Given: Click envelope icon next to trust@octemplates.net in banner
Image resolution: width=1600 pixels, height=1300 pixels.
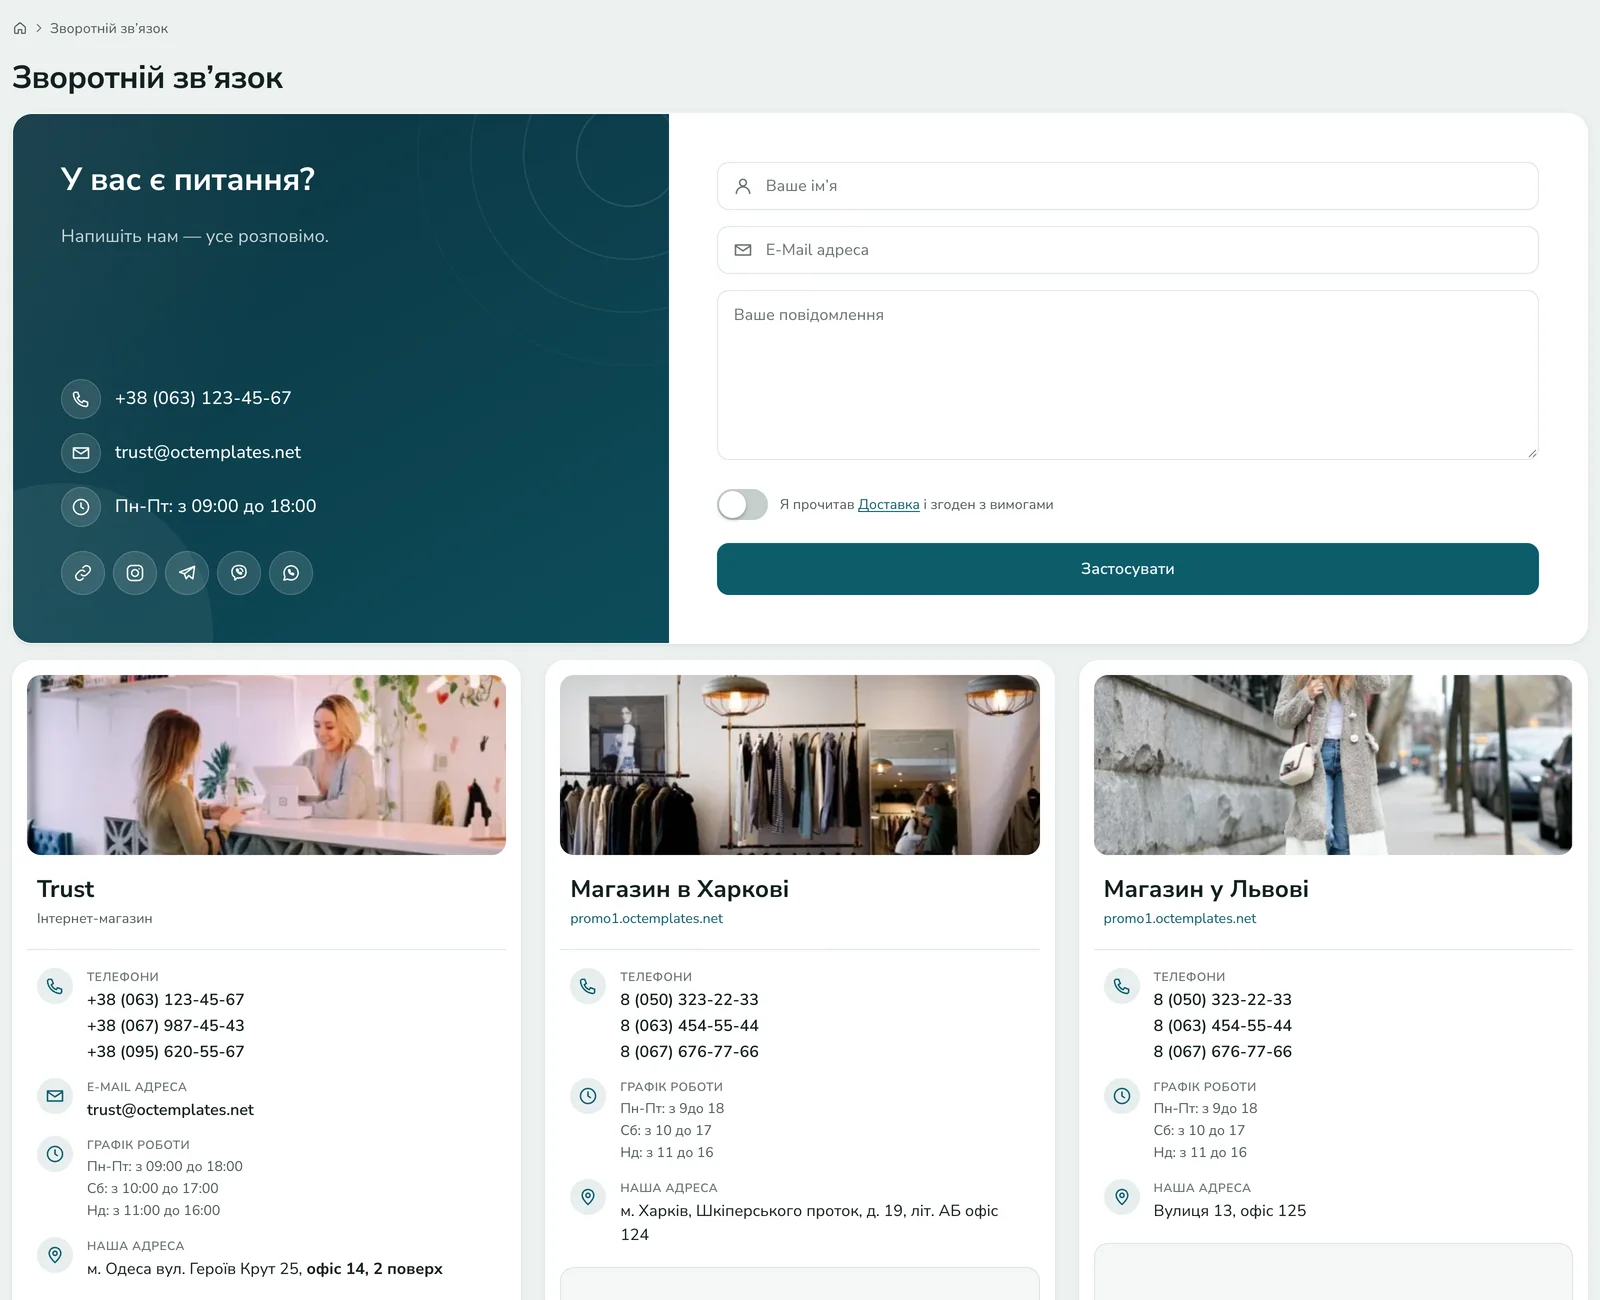Looking at the screenshot, I should (x=81, y=453).
